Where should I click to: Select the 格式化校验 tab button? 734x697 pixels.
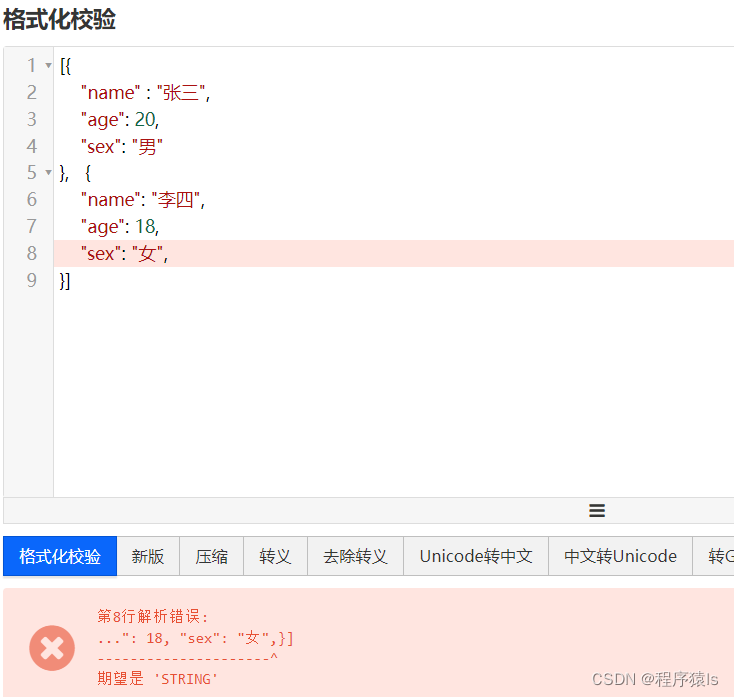(60, 556)
